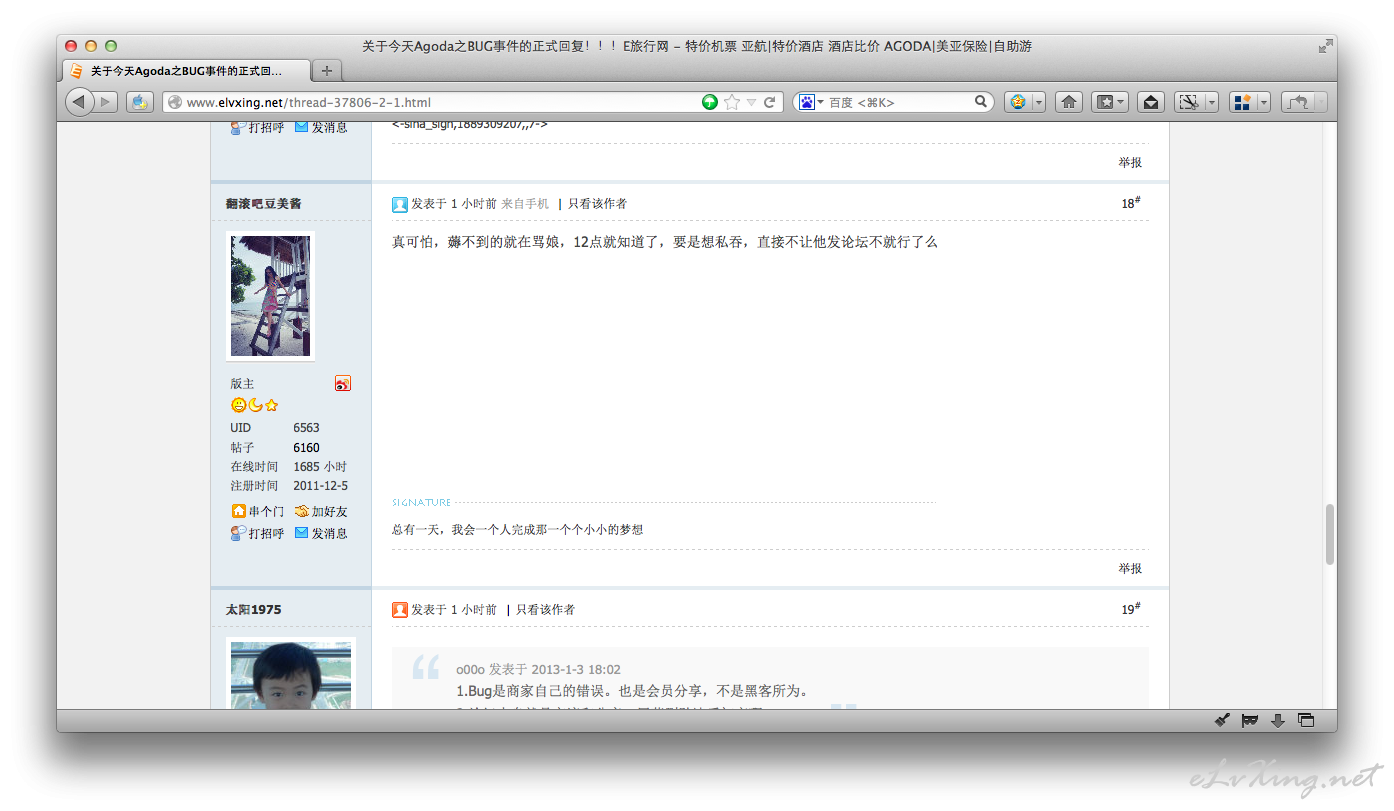Click the quoted header o00o 发表于 2013-1-3 18:02
The width and height of the screenshot is (1394, 811).
tap(538, 670)
